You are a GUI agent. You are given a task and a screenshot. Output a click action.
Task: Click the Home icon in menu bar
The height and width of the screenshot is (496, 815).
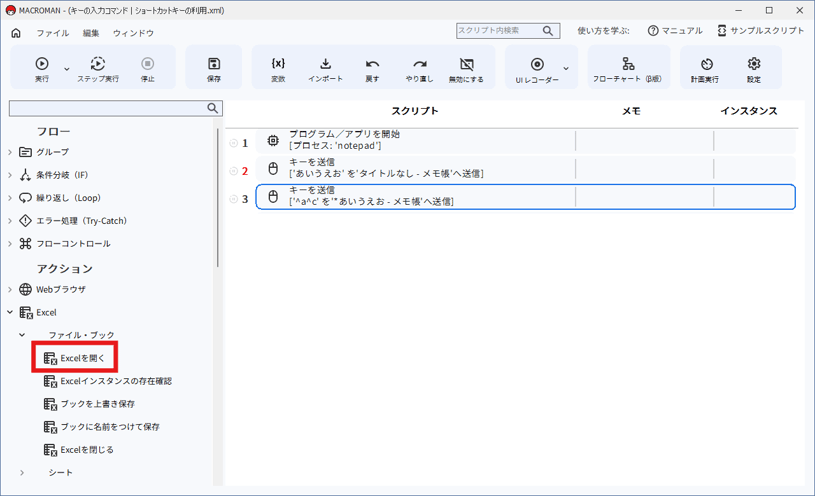(16, 33)
